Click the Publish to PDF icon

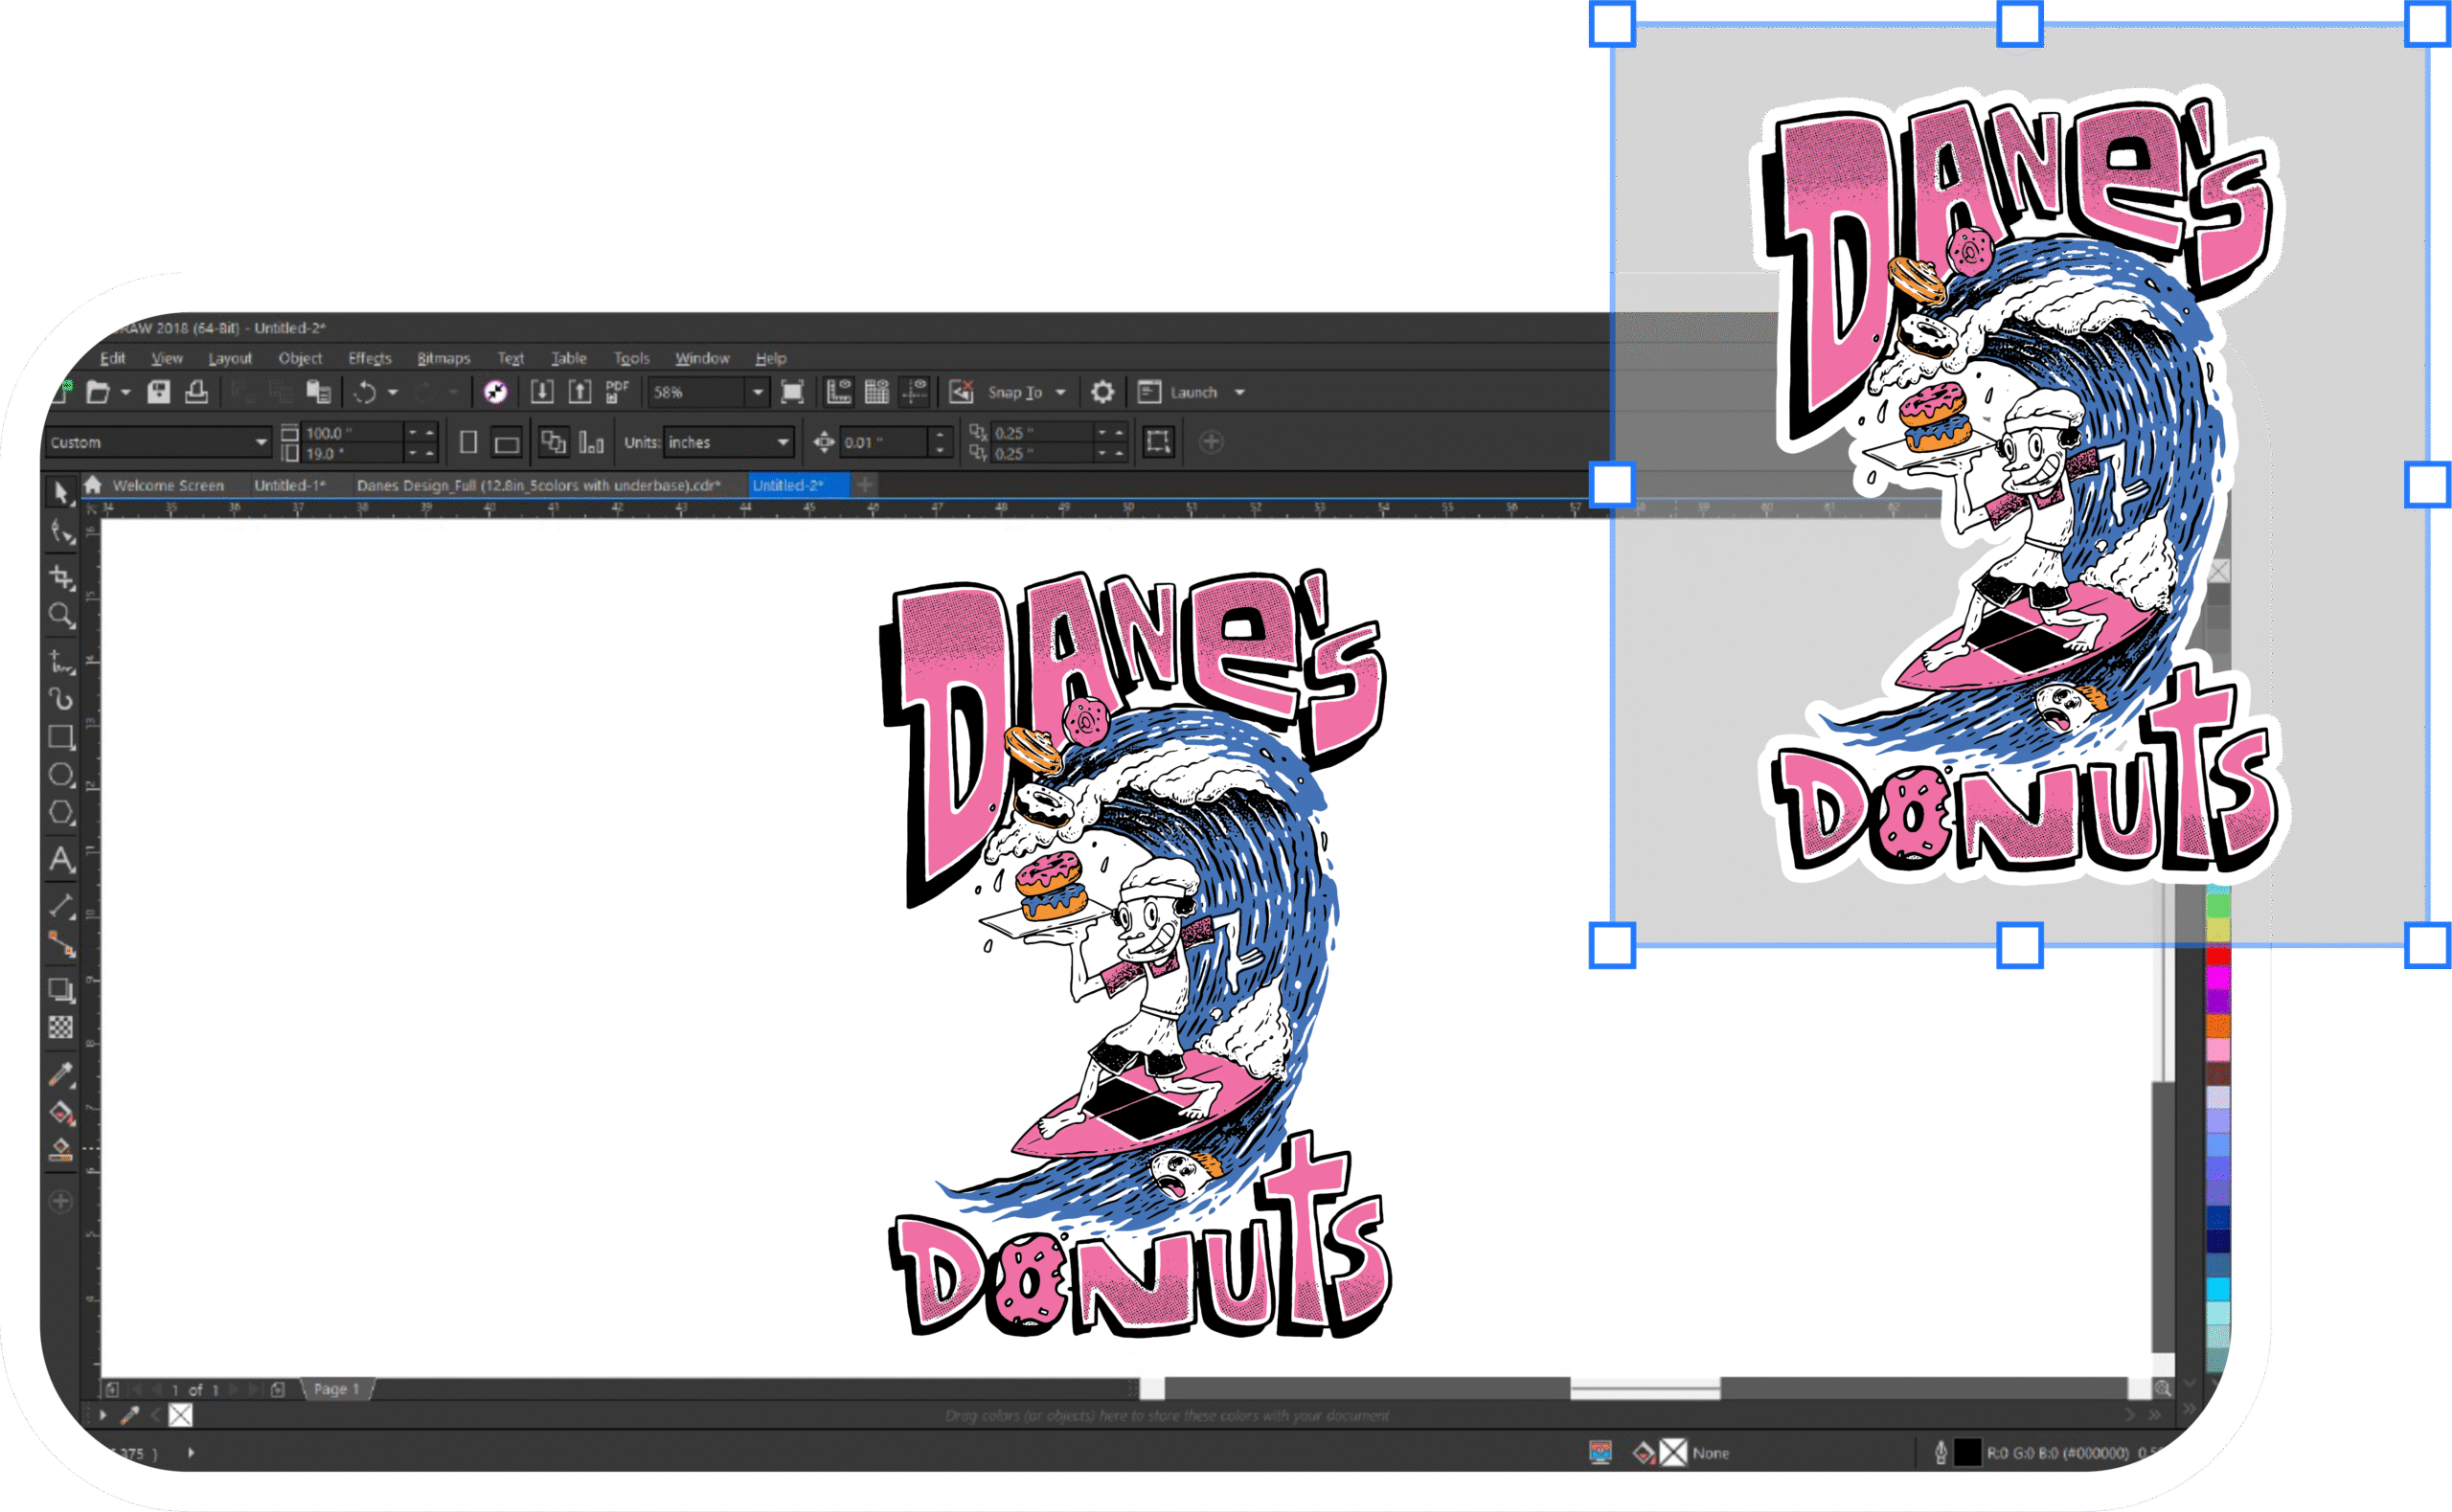(x=617, y=392)
